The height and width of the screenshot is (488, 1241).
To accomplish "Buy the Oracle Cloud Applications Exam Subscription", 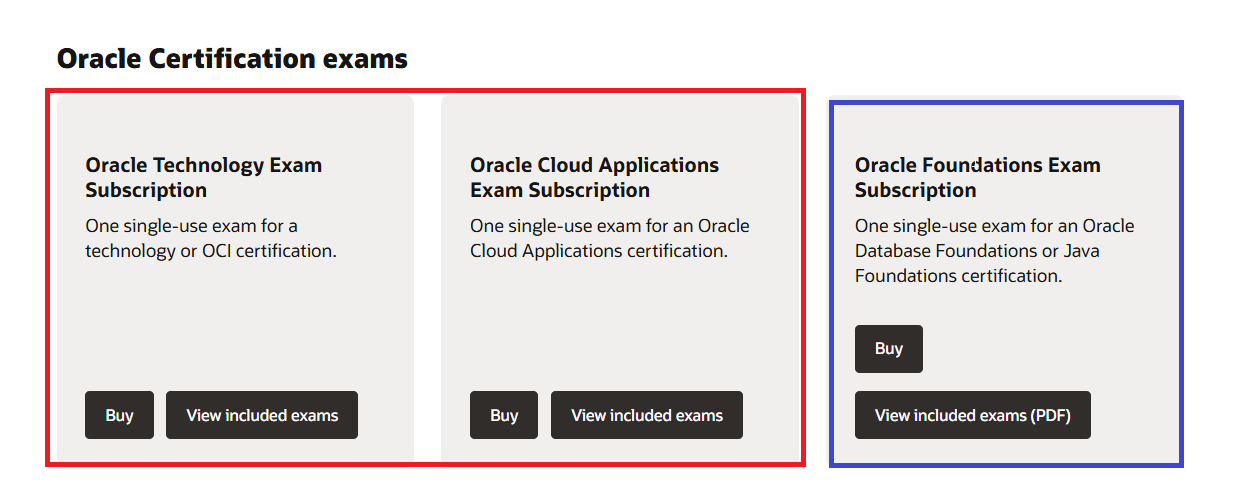I will [x=504, y=415].
